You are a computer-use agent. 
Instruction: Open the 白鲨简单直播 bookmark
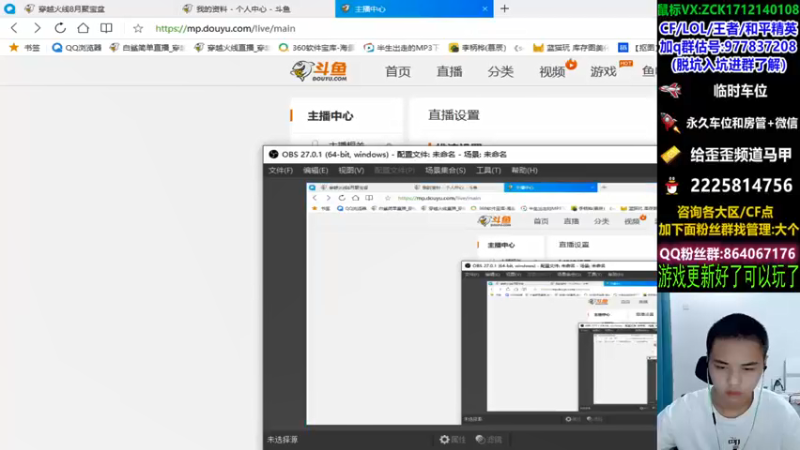coord(147,47)
